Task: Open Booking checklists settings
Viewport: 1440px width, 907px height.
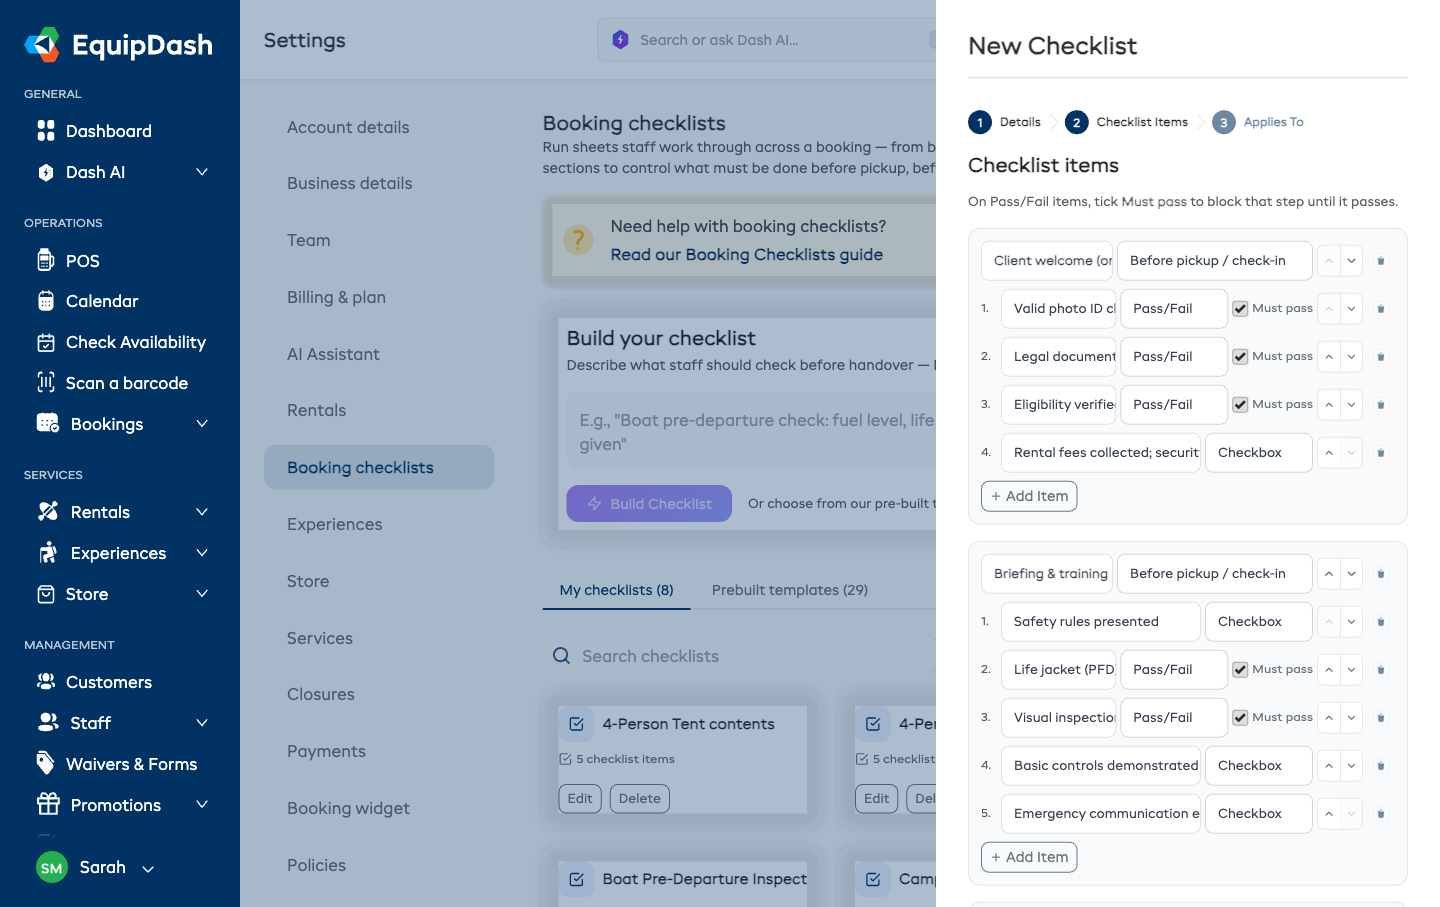Action: pyautogui.click(x=379, y=467)
